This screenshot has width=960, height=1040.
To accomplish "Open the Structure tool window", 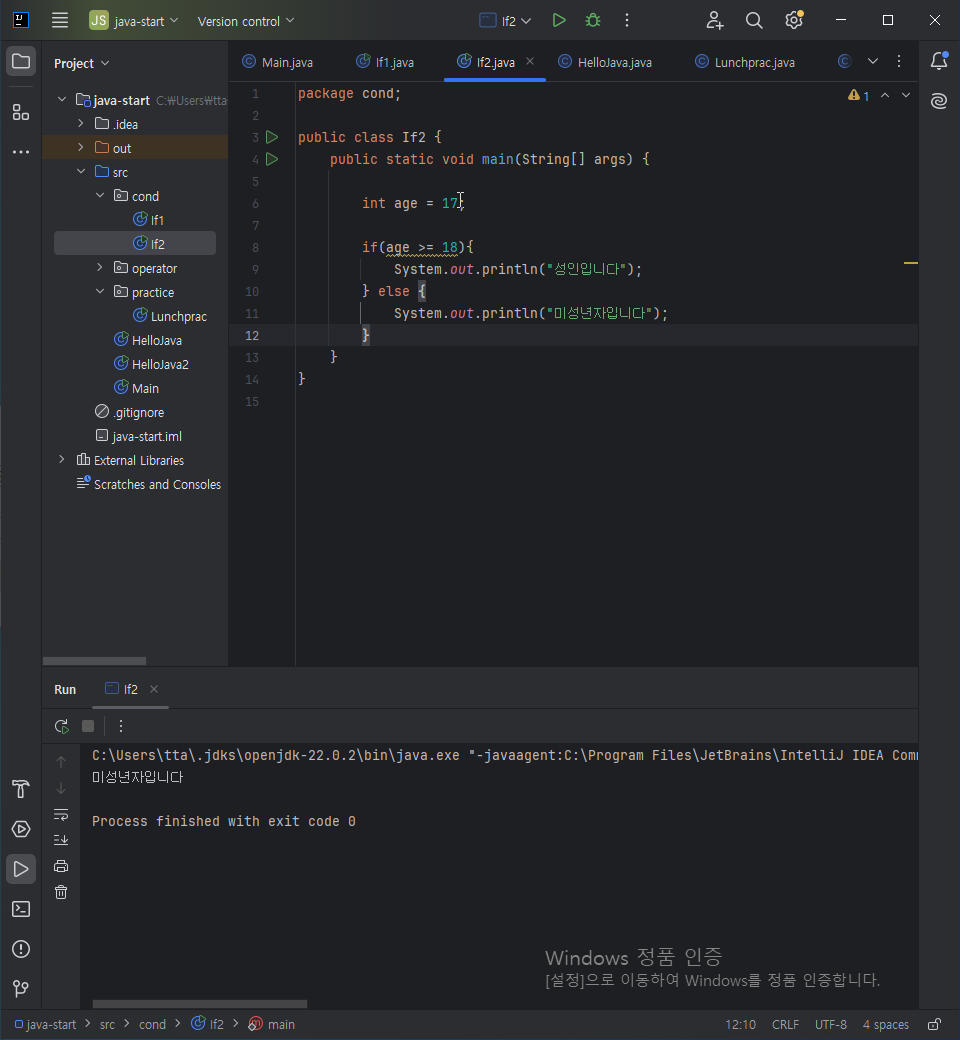I will (x=21, y=112).
